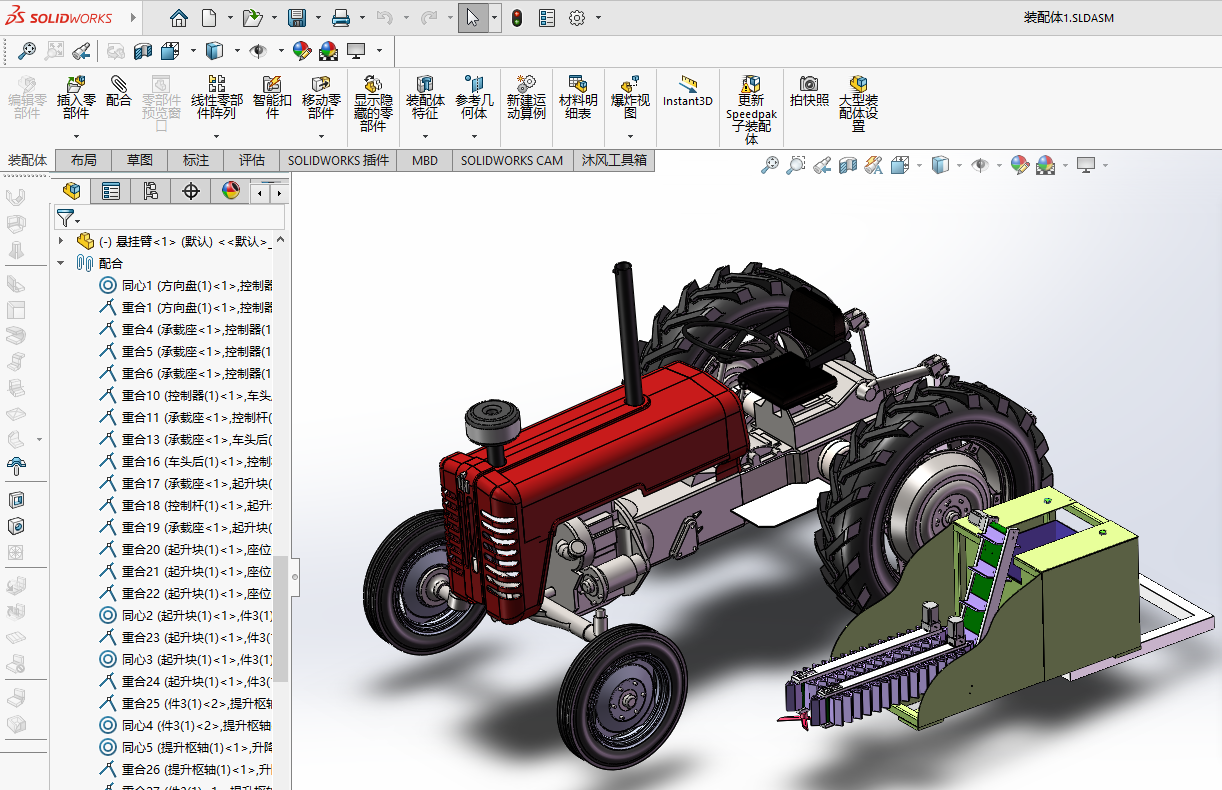Click the Save icon in top toolbar
1222x790 pixels.
click(x=297, y=18)
